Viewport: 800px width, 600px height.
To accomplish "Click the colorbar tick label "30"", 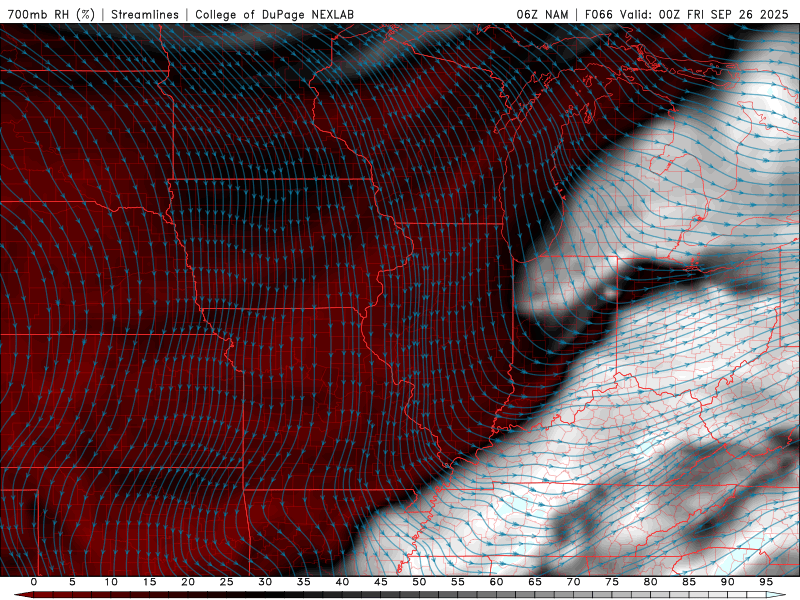I will (x=265, y=582).
